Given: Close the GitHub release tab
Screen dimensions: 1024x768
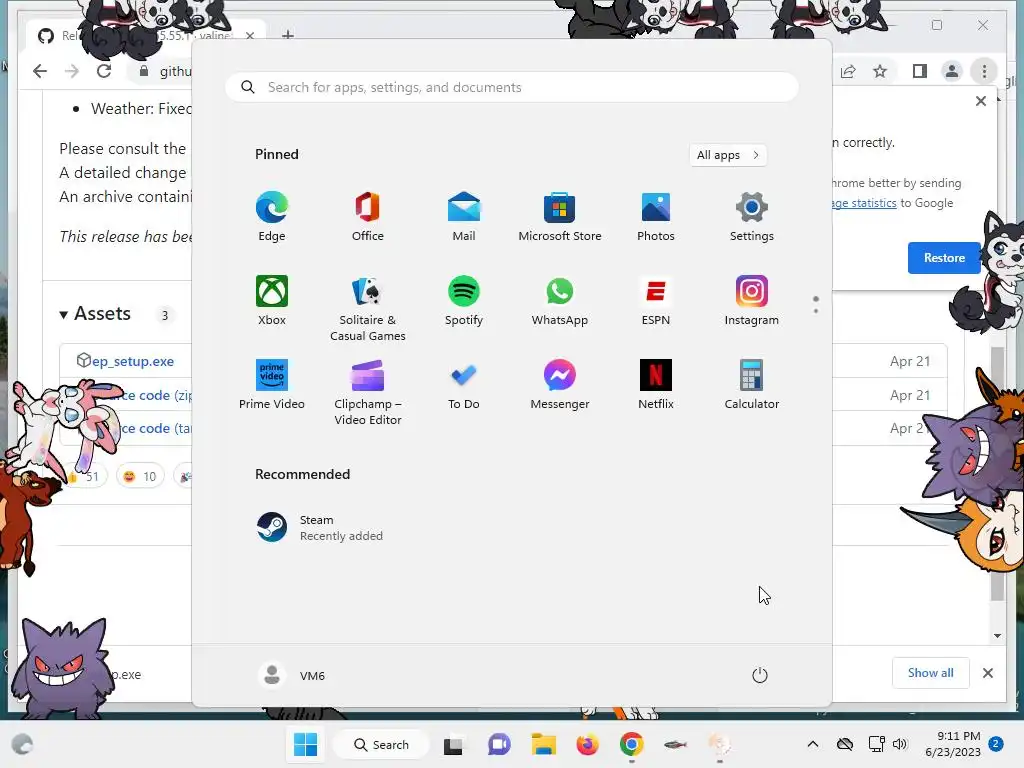Looking at the screenshot, I should (x=249, y=35).
